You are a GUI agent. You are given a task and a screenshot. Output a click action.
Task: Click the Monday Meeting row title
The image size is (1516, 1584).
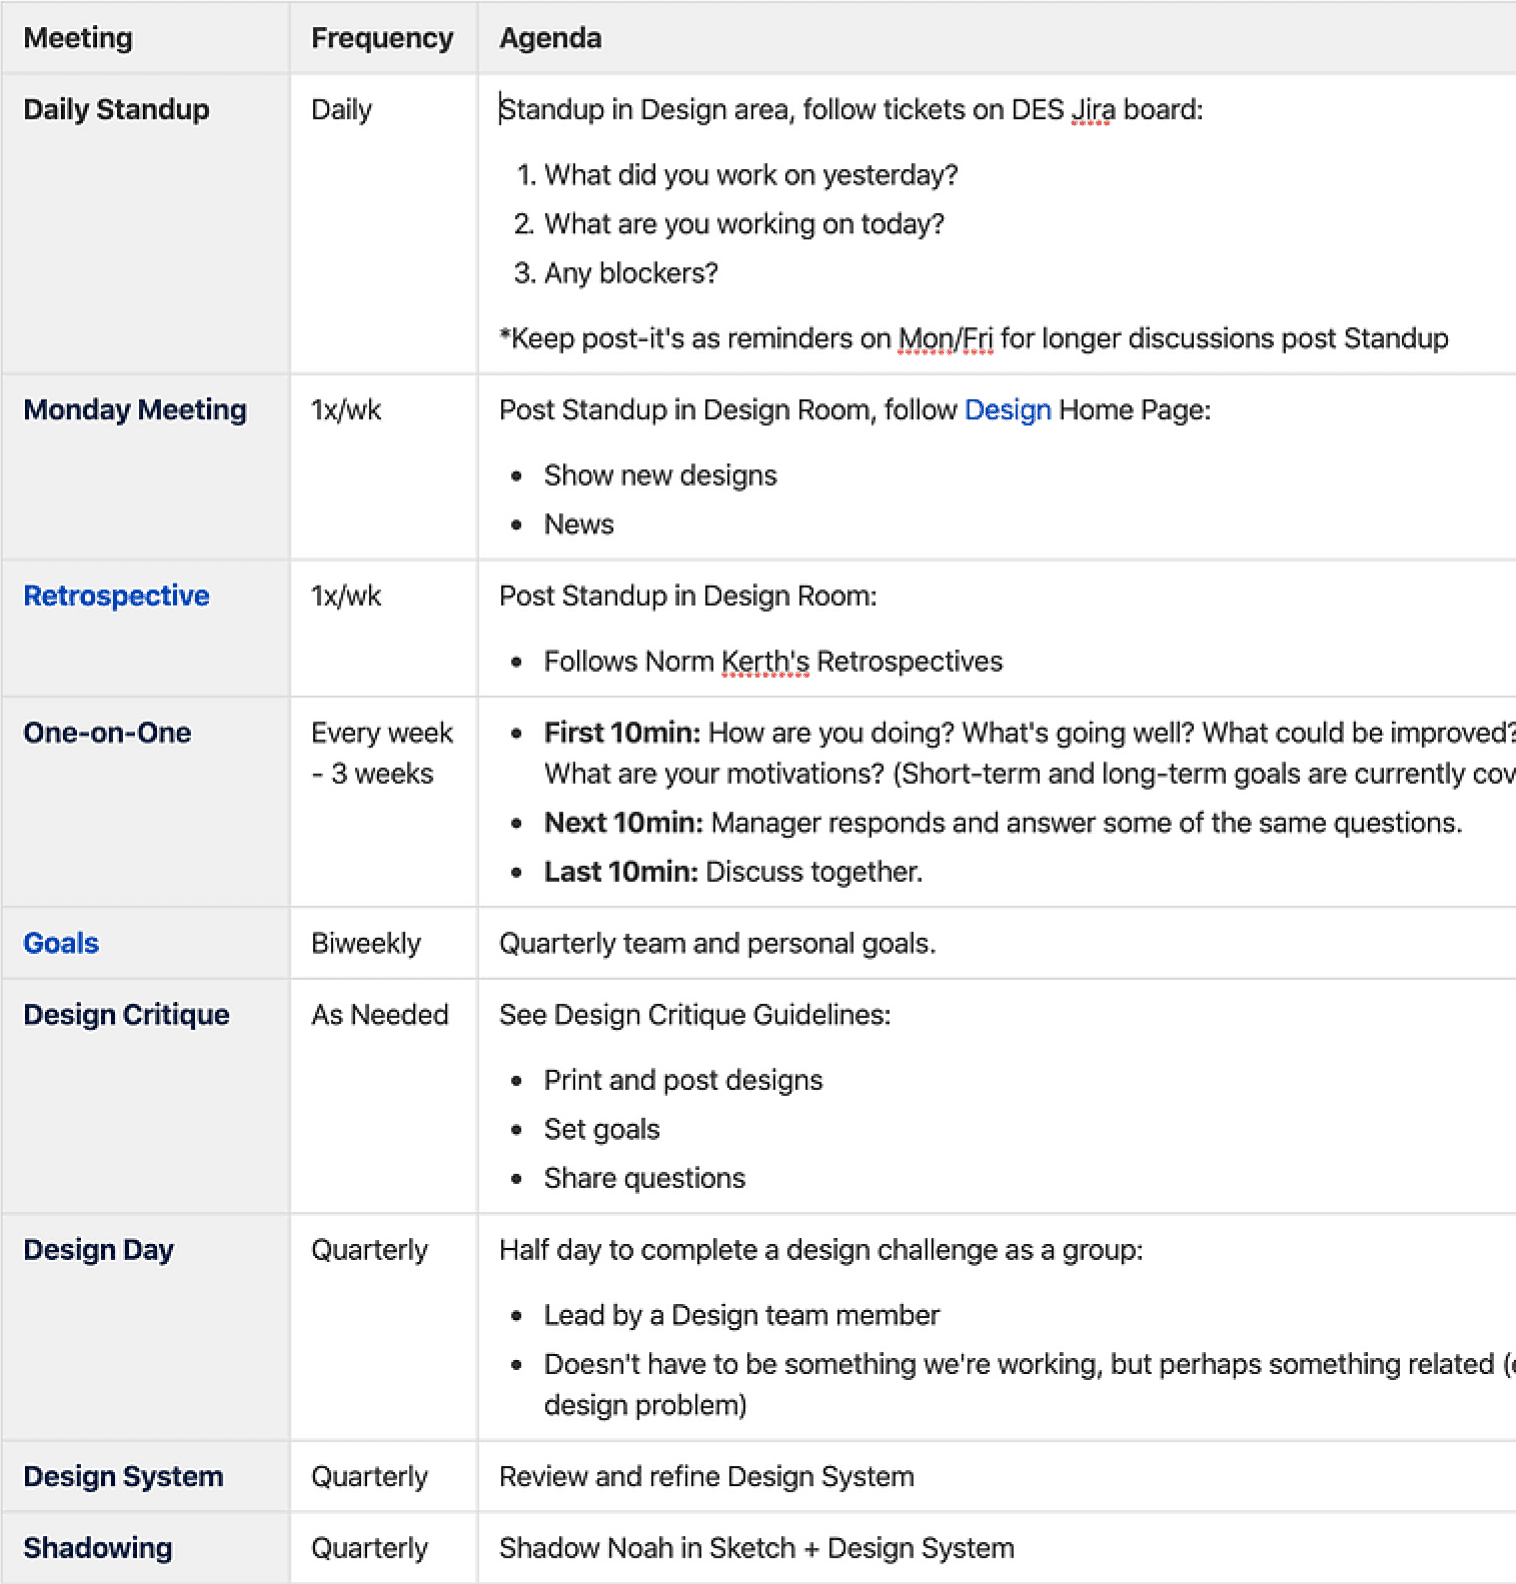(135, 410)
